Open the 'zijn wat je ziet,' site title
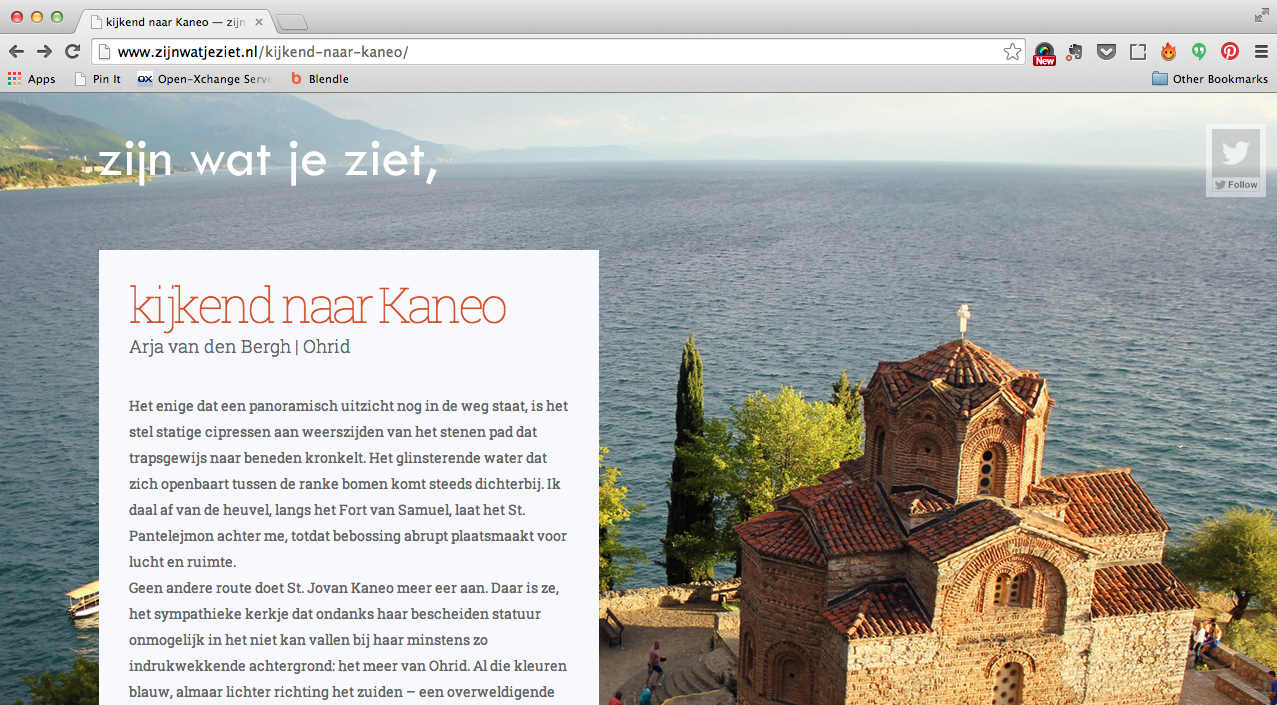 pos(269,161)
